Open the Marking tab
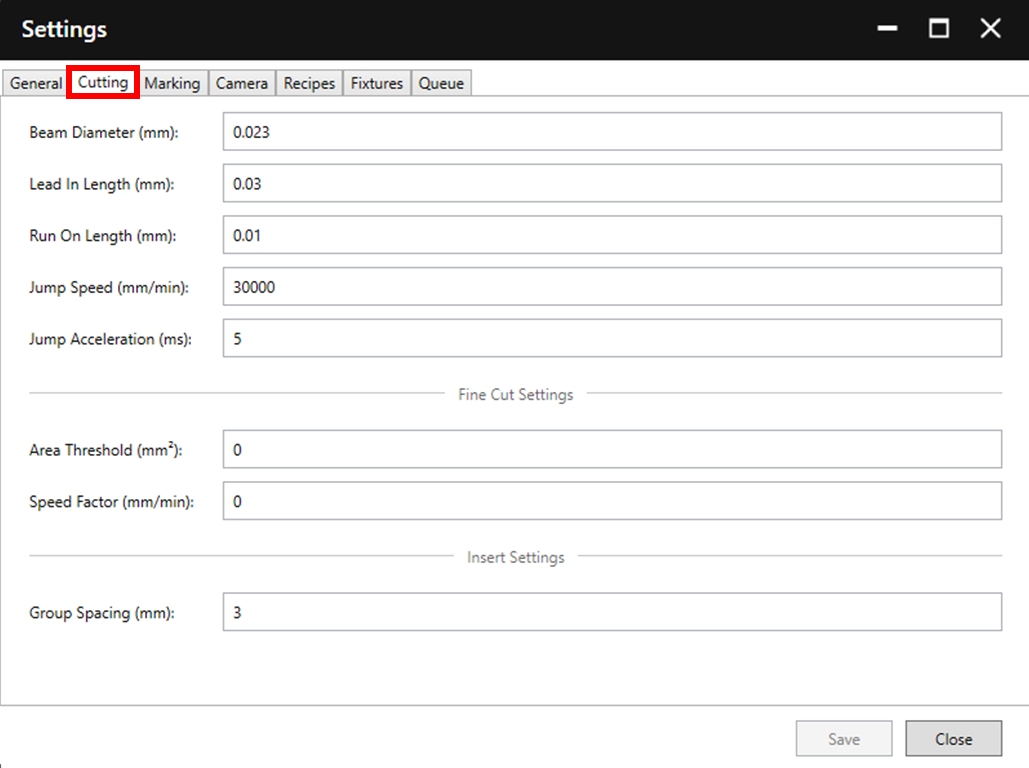Viewport: 1029px width, 768px height. (173, 83)
